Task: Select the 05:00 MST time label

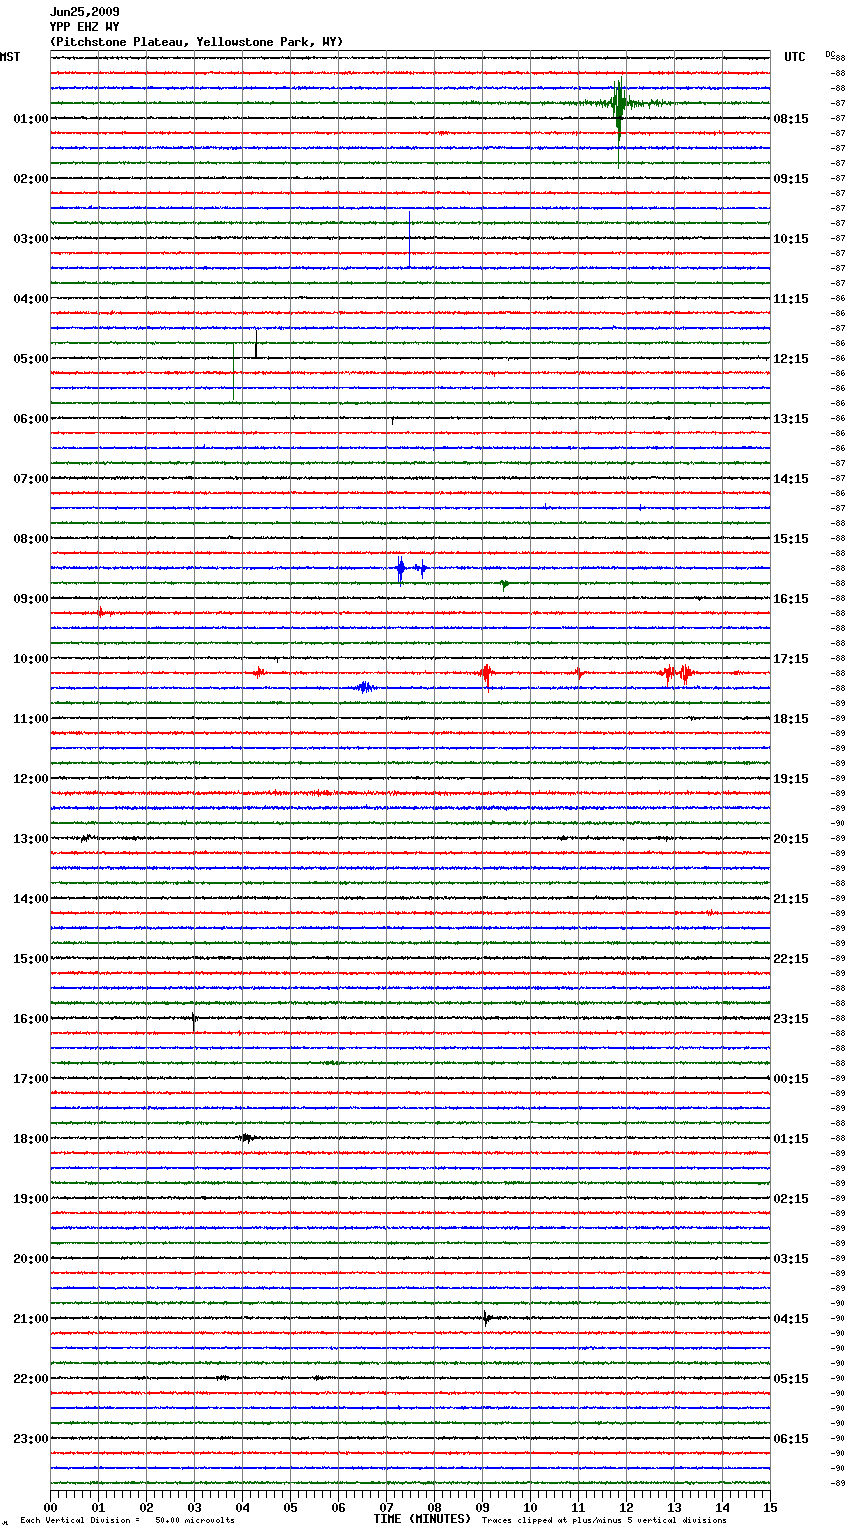Action: point(31,359)
